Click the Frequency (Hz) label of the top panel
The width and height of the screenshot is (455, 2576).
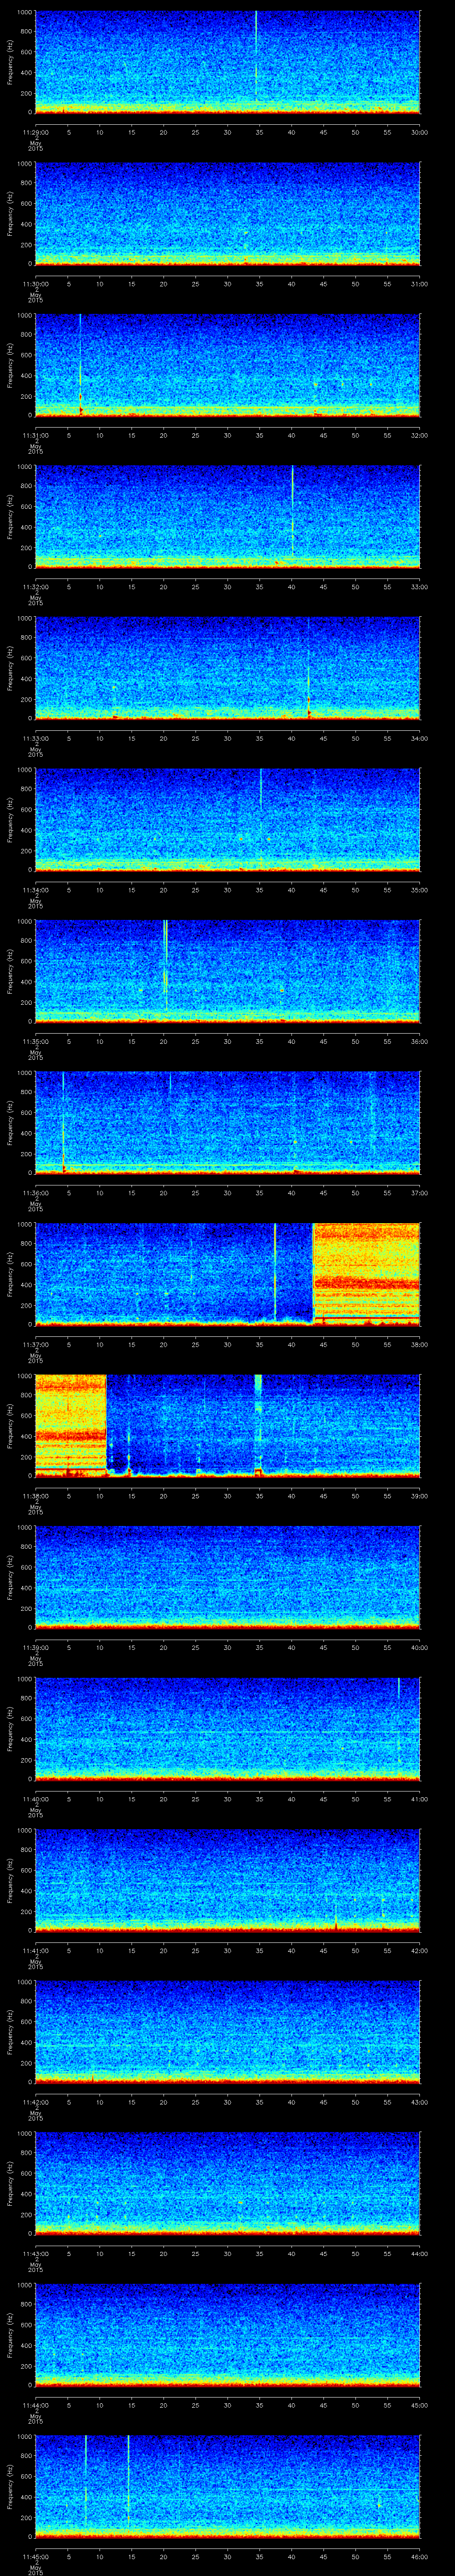coord(11,62)
